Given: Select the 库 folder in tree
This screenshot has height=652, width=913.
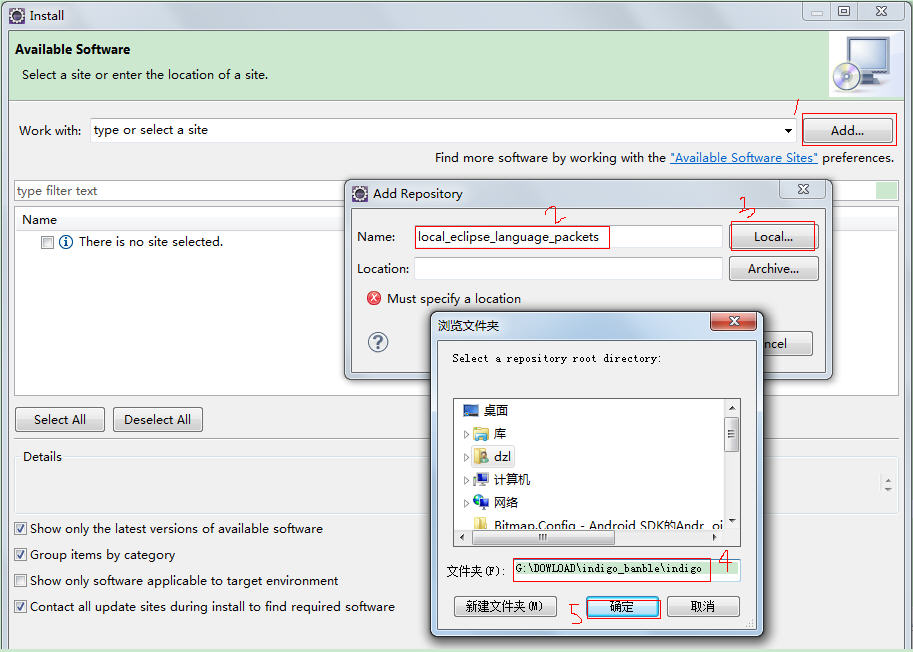Looking at the screenshot, I should click(x=500, y=434).
